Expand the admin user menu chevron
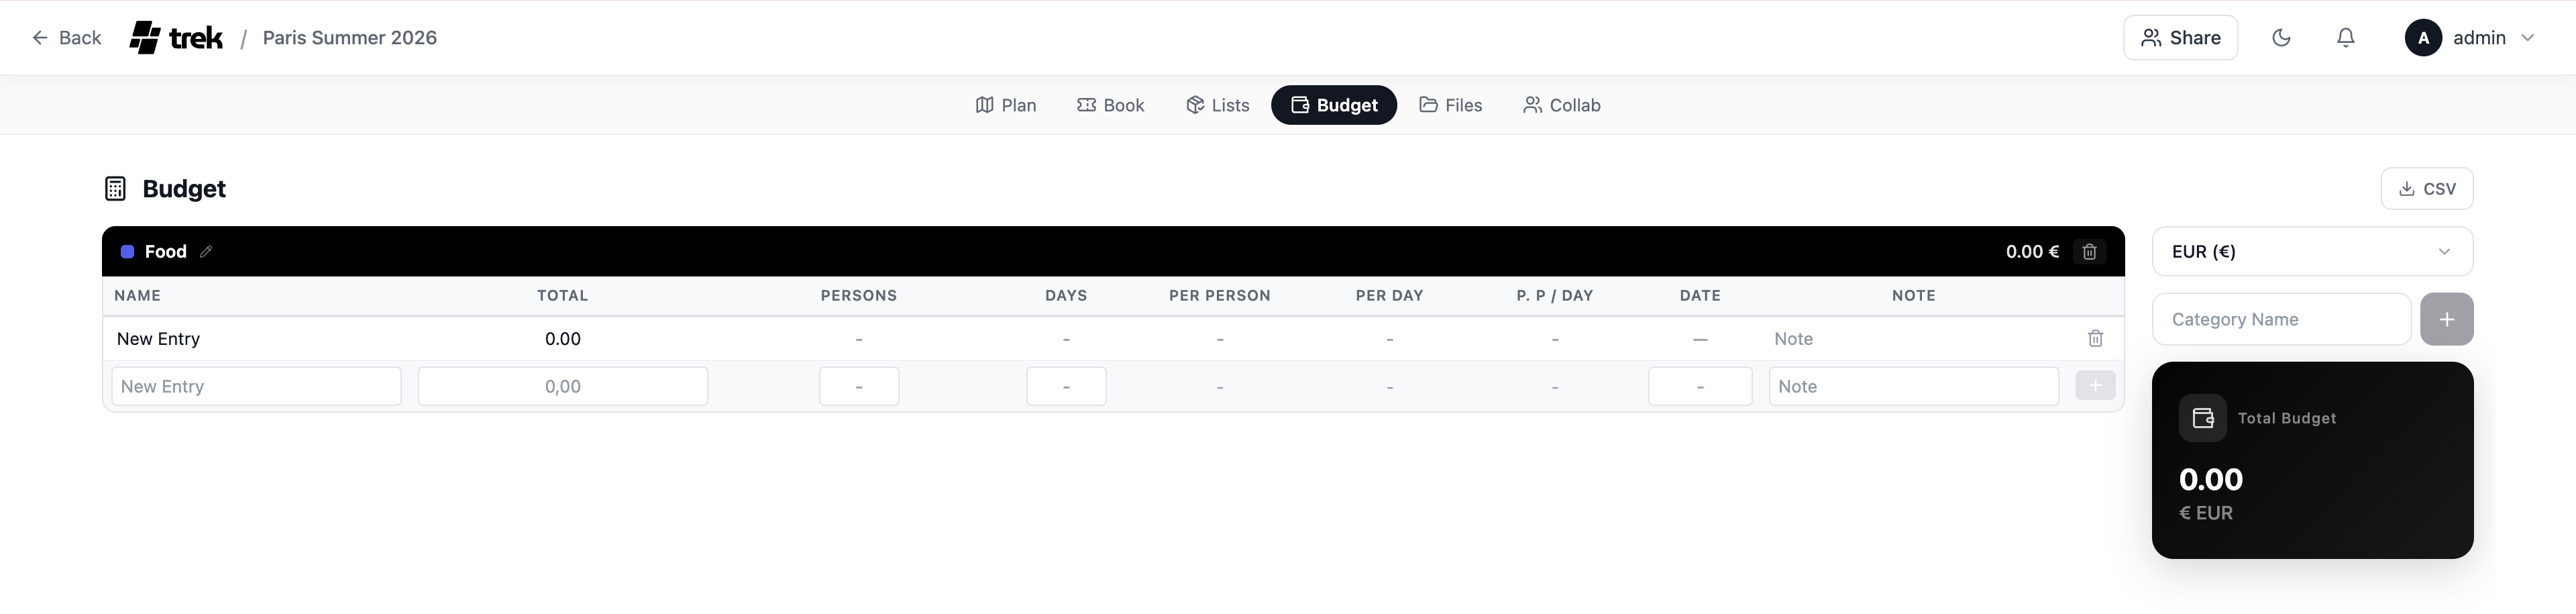The image size is (2576, 614). (x=2527, y=38)
